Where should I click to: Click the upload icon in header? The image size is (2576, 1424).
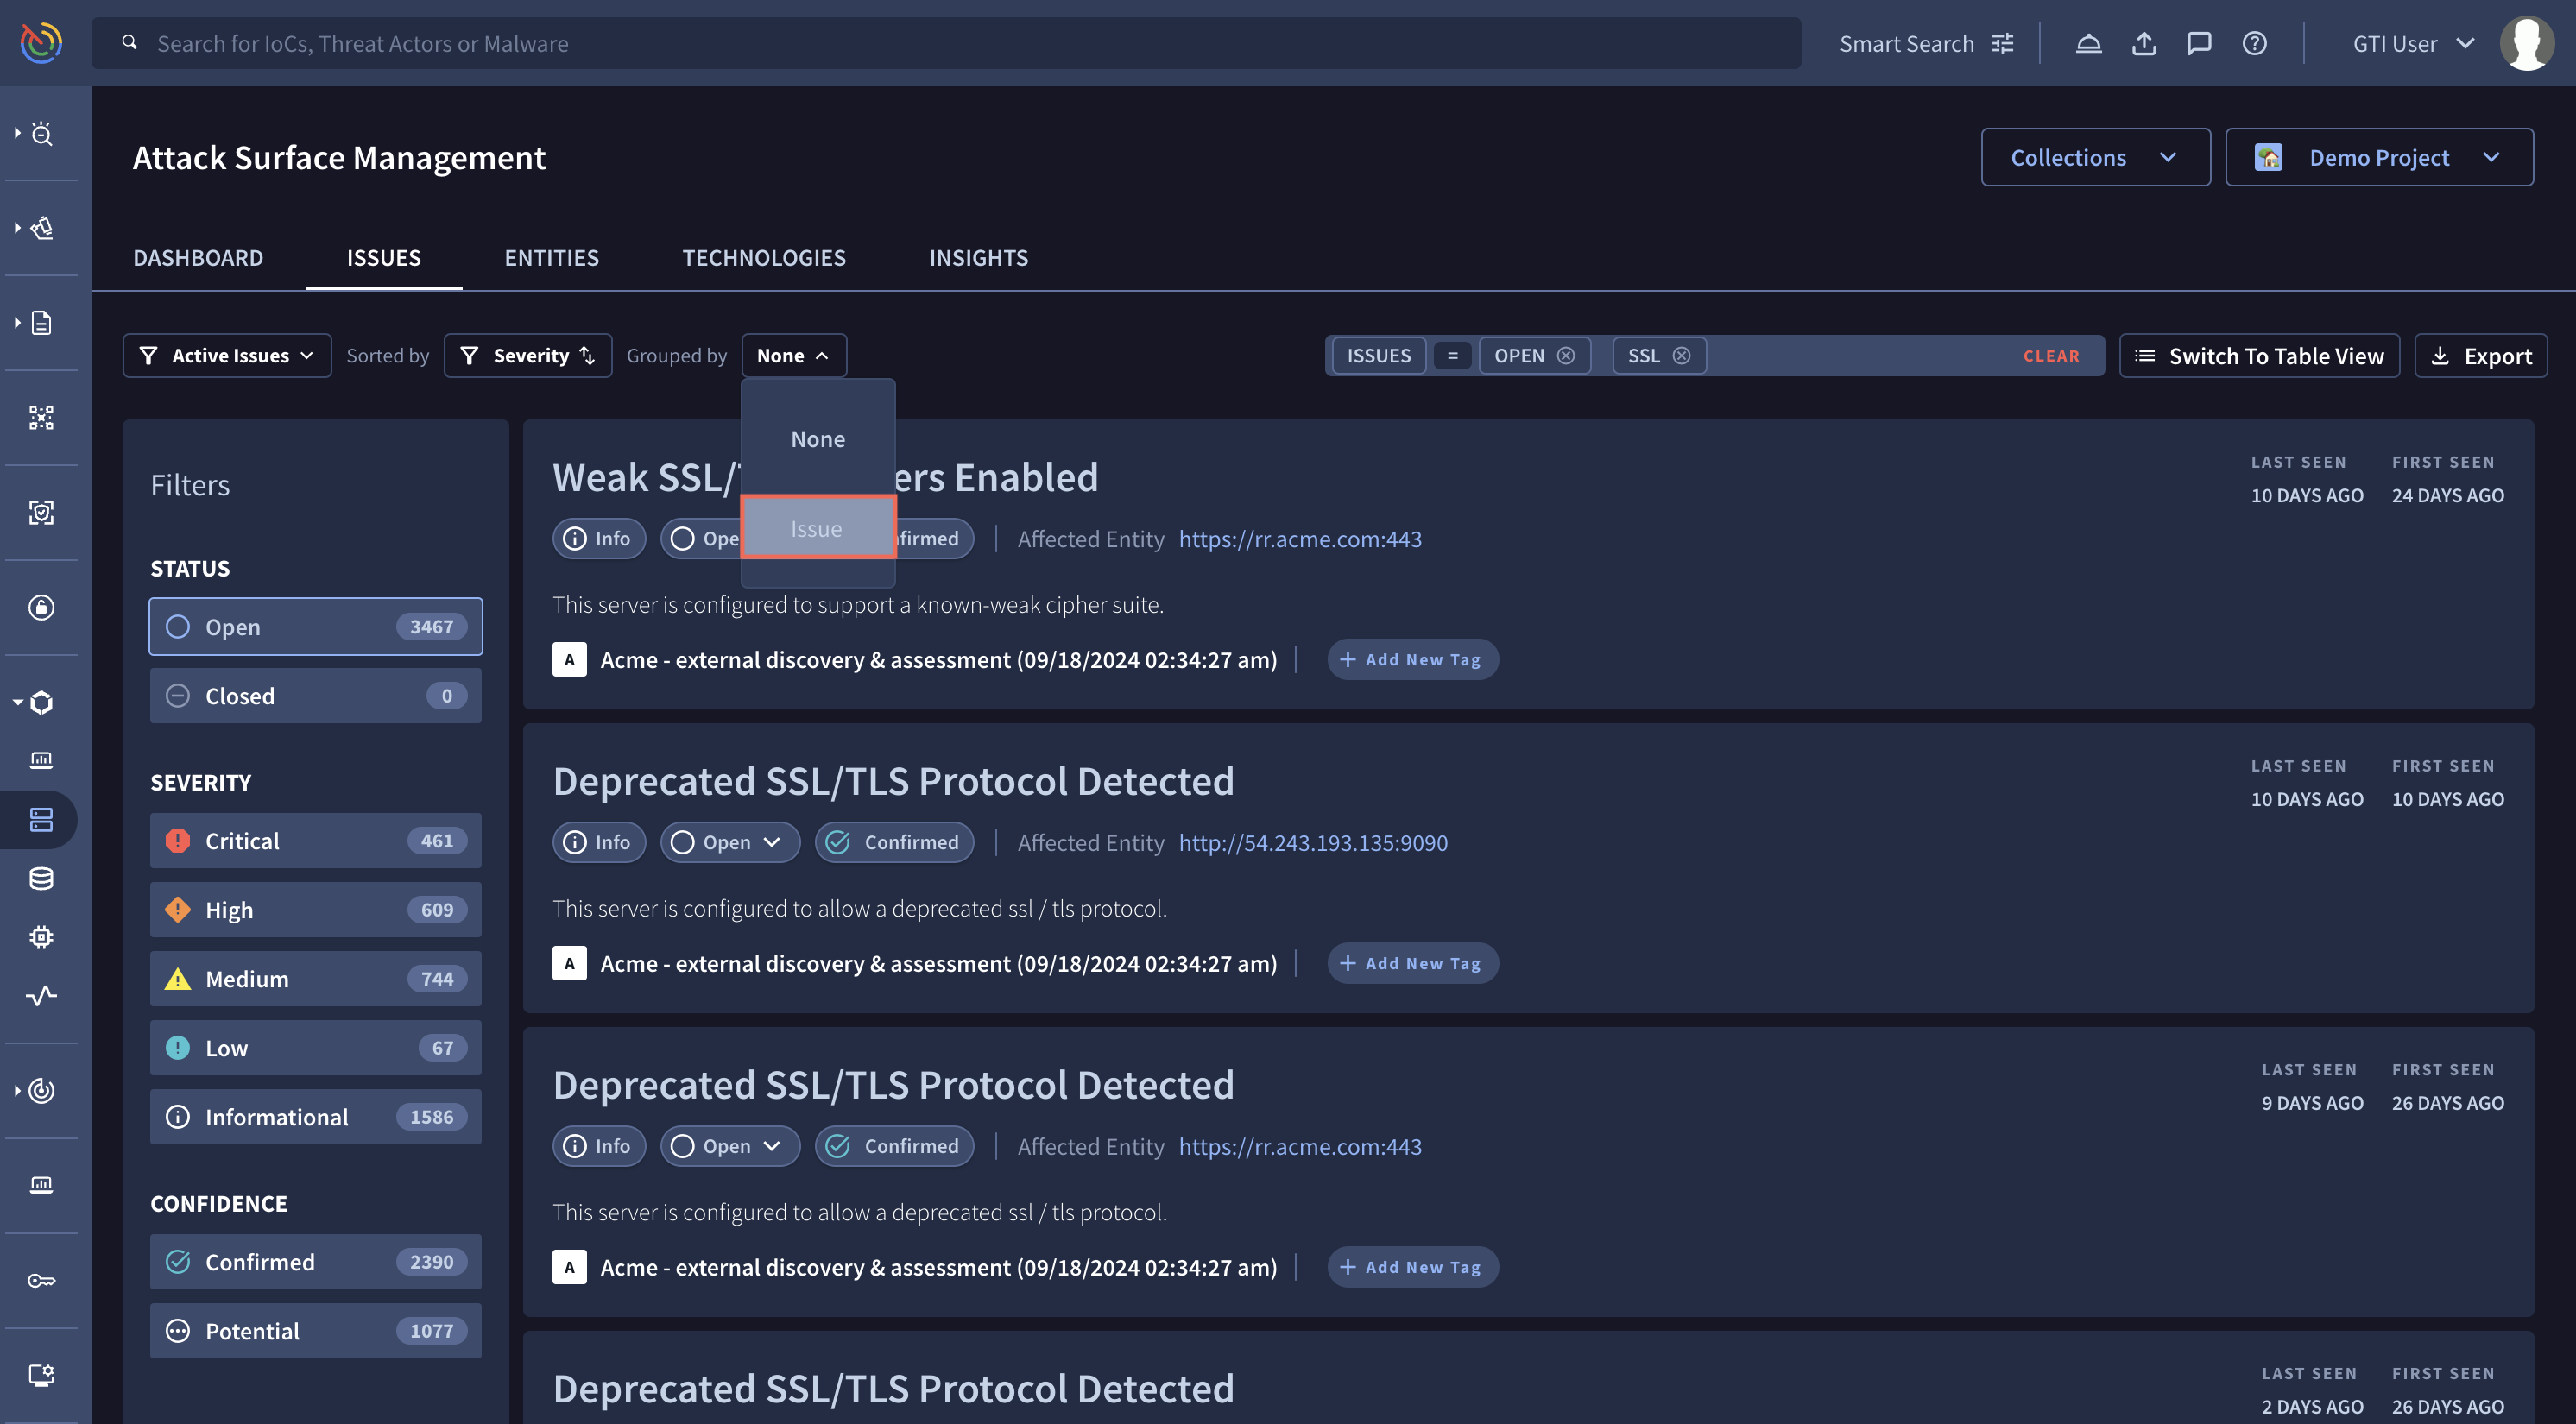pos(2143,44)
